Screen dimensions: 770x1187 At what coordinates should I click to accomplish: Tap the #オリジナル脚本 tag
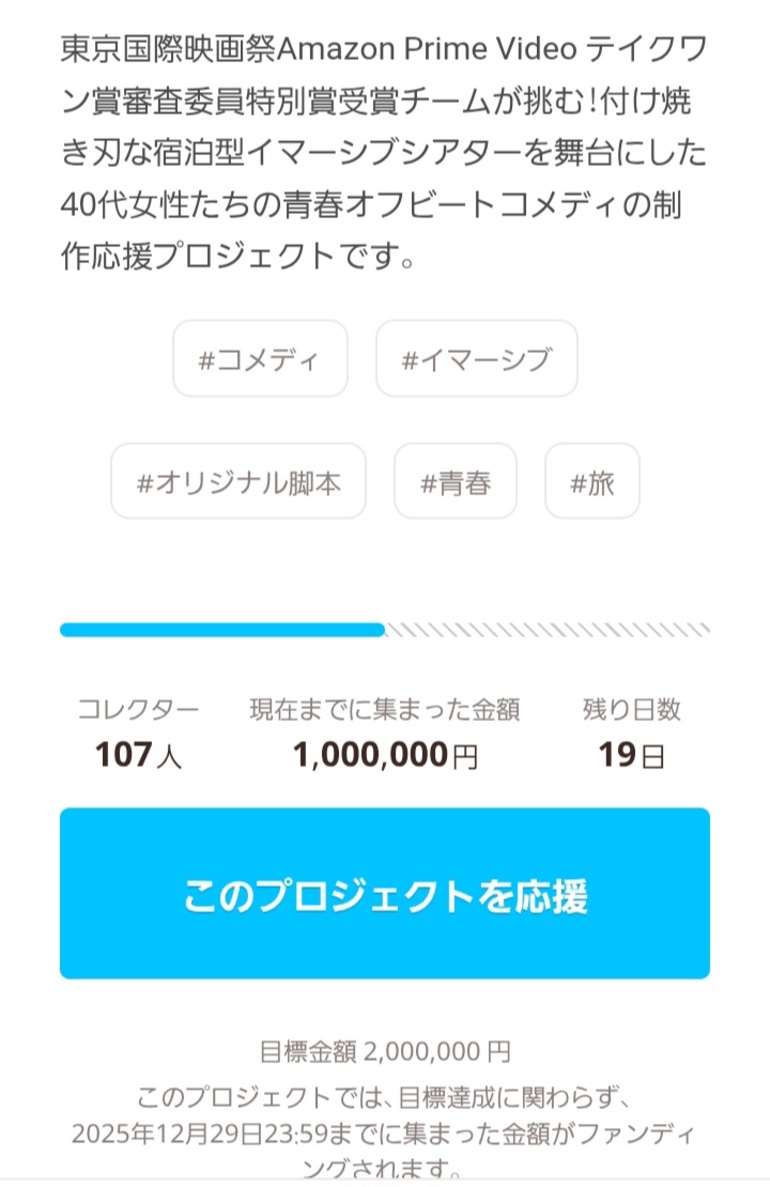point(238,482)
